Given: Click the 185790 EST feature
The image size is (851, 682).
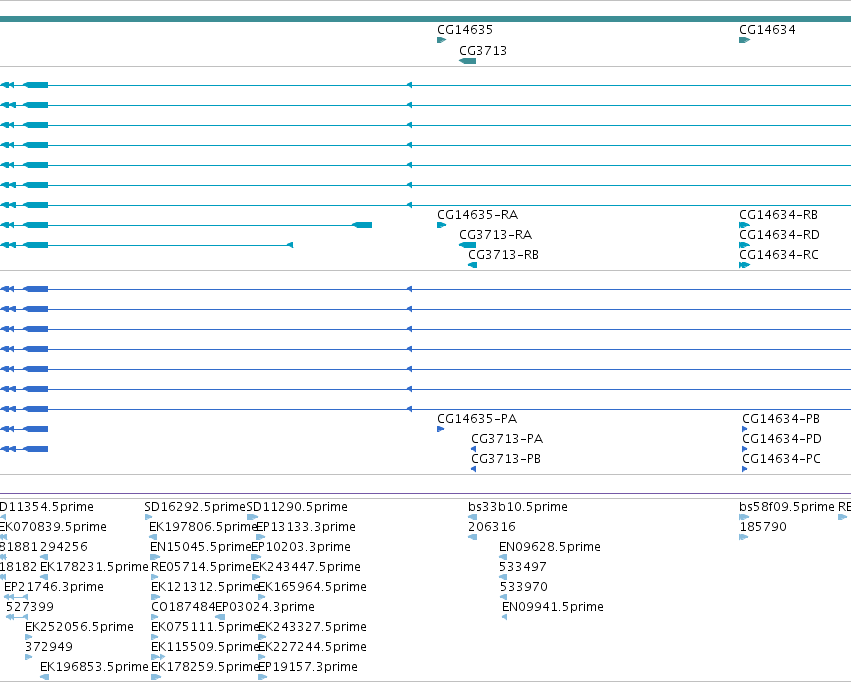Looking at the screenshot, I should tap(744, 537).
